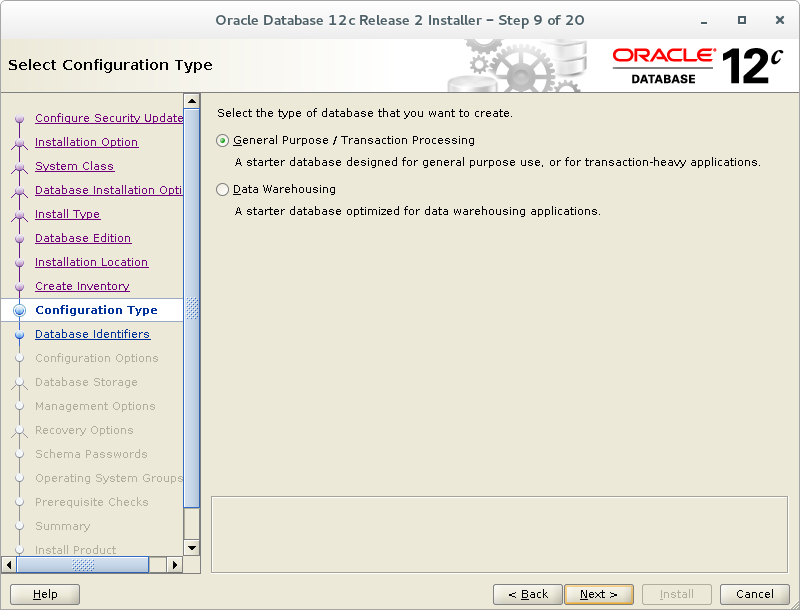Click the Database Identifiers step bullet icon

(19, 335)
